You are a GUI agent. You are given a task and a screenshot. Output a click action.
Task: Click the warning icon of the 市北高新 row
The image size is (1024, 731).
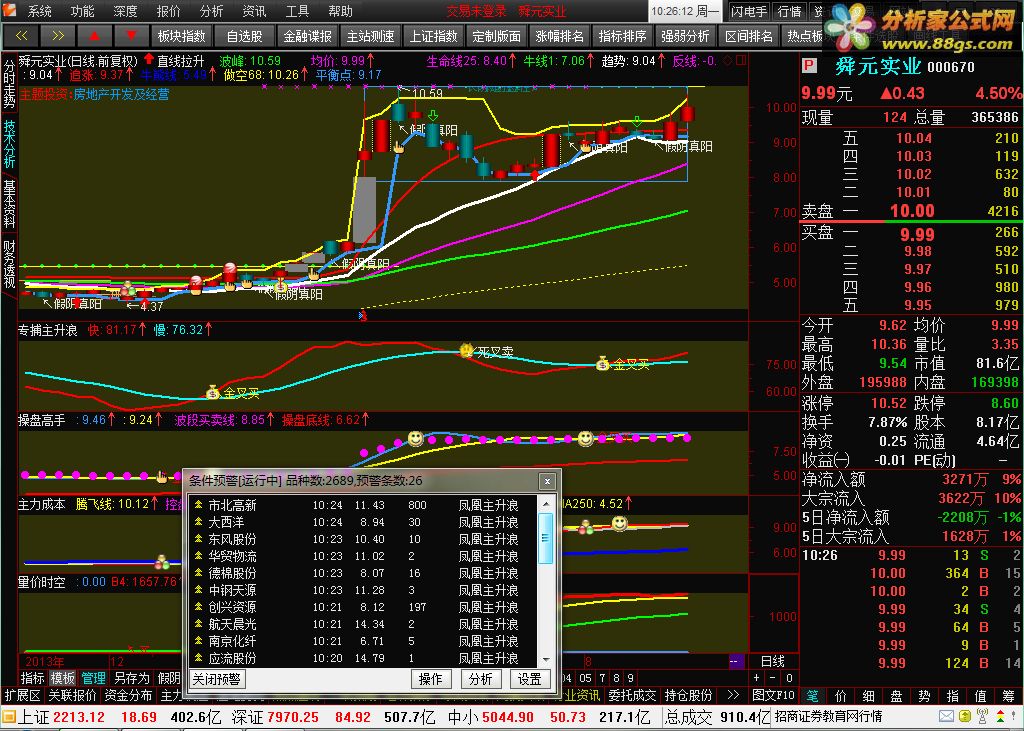198,504
